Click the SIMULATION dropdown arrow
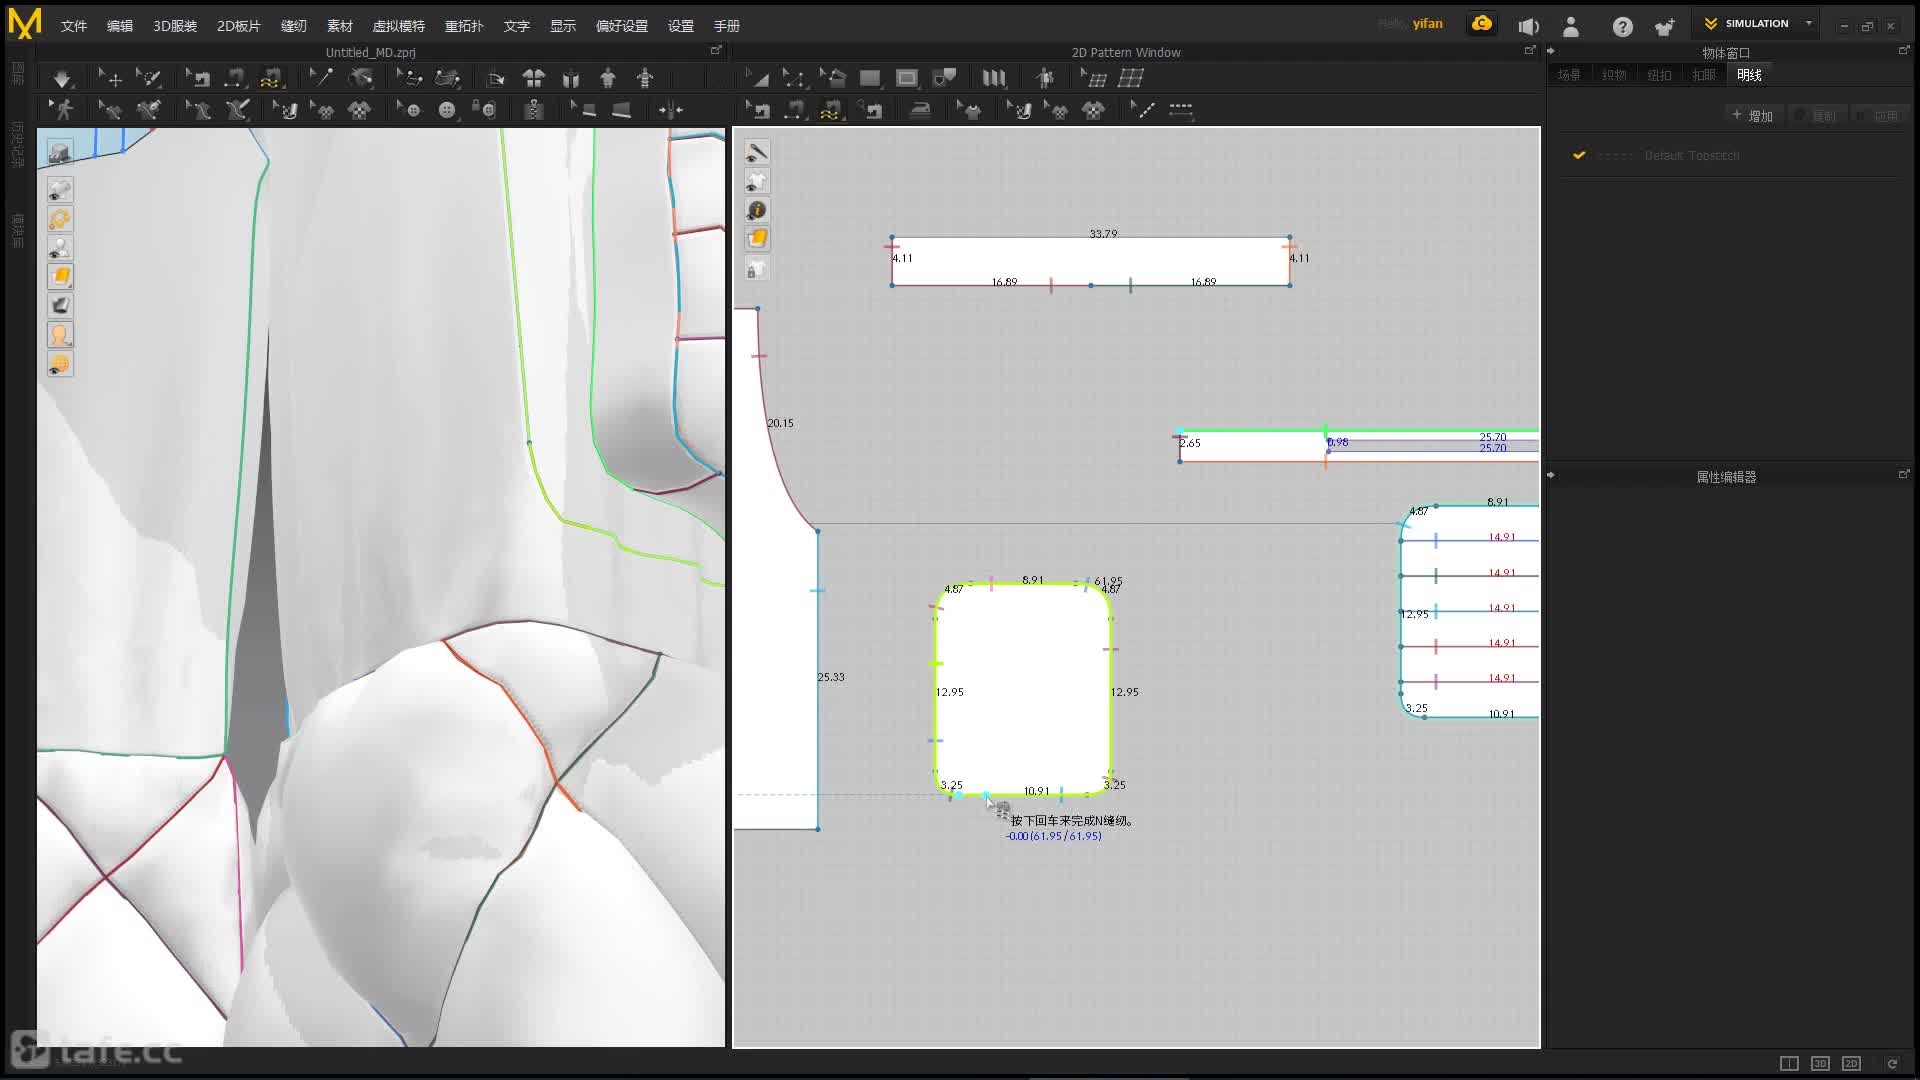 point(1809,23)
